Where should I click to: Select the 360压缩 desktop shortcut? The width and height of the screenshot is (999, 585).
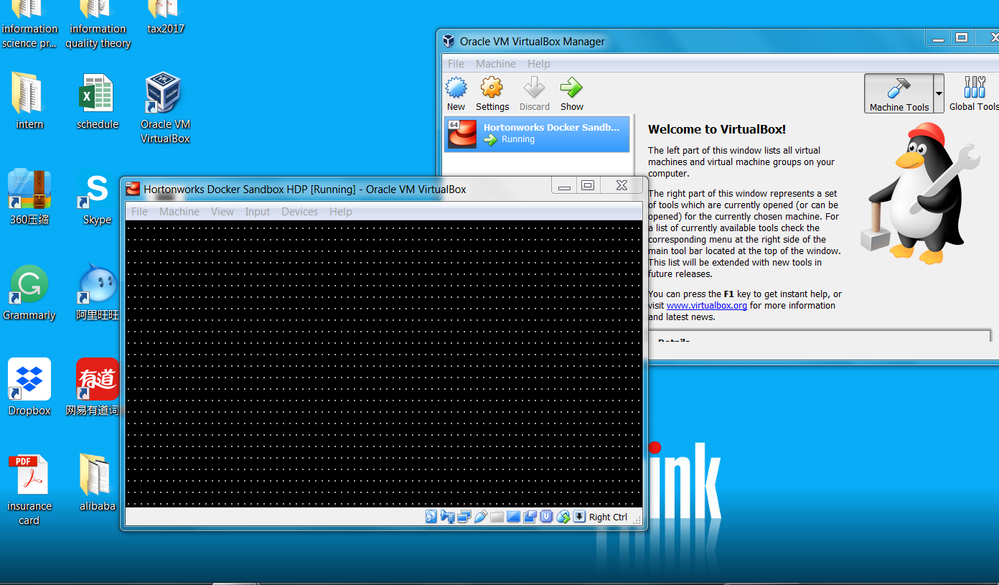29,198
